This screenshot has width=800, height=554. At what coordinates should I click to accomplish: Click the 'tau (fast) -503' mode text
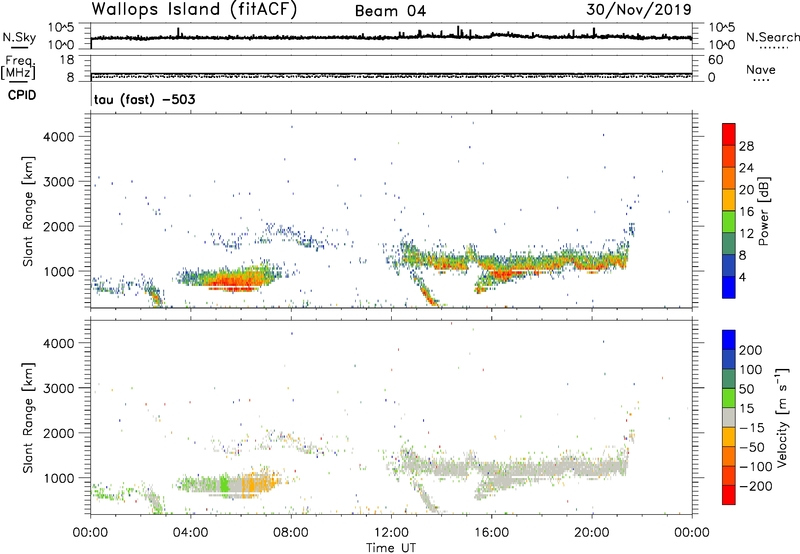pyautogui.click(x=144, y=99)
